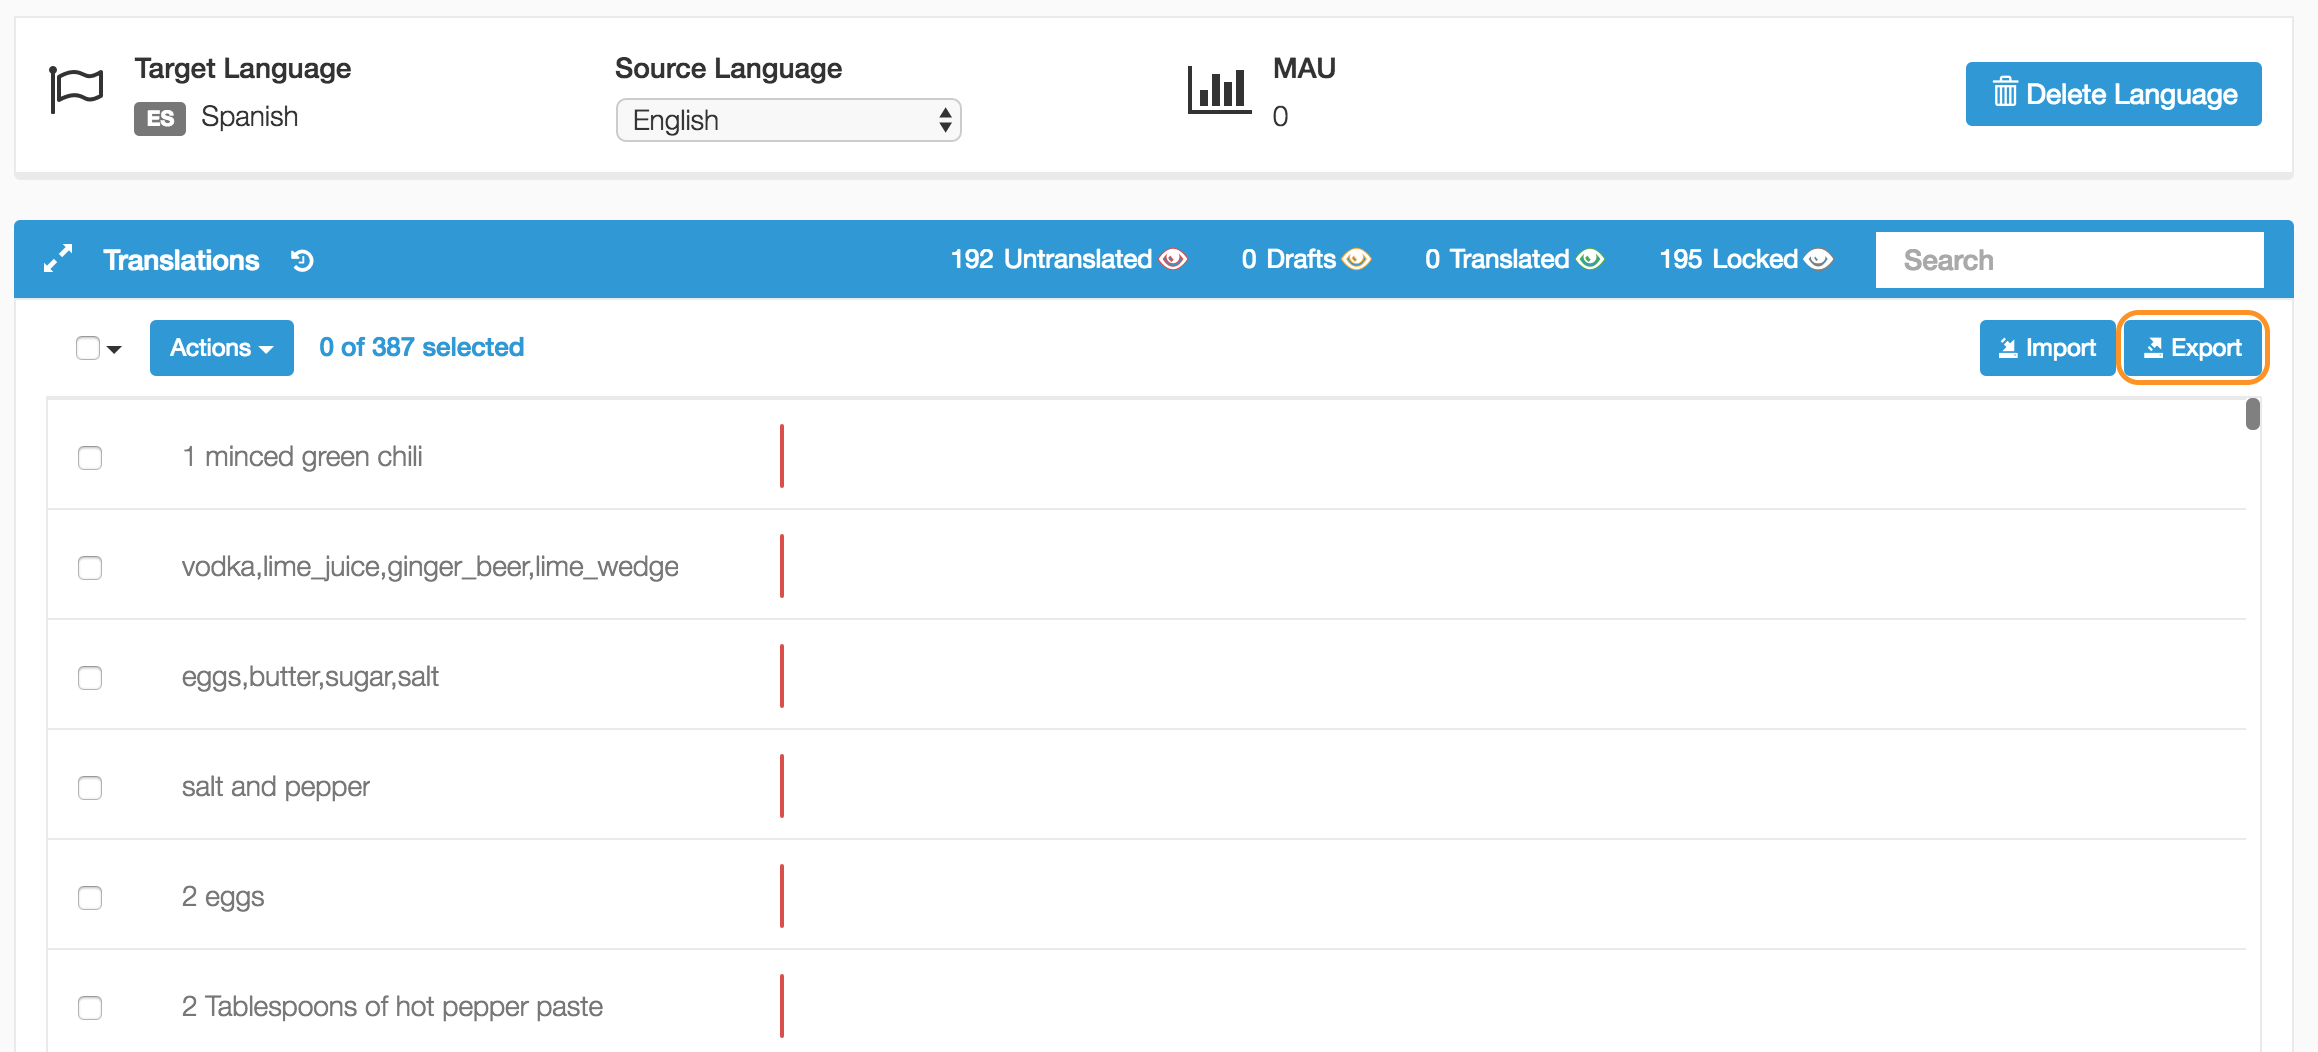Image resolution: width=2318 pixels, height=1052 pixels.
Task: Click the target language flag icon
Action: point(77,91)
